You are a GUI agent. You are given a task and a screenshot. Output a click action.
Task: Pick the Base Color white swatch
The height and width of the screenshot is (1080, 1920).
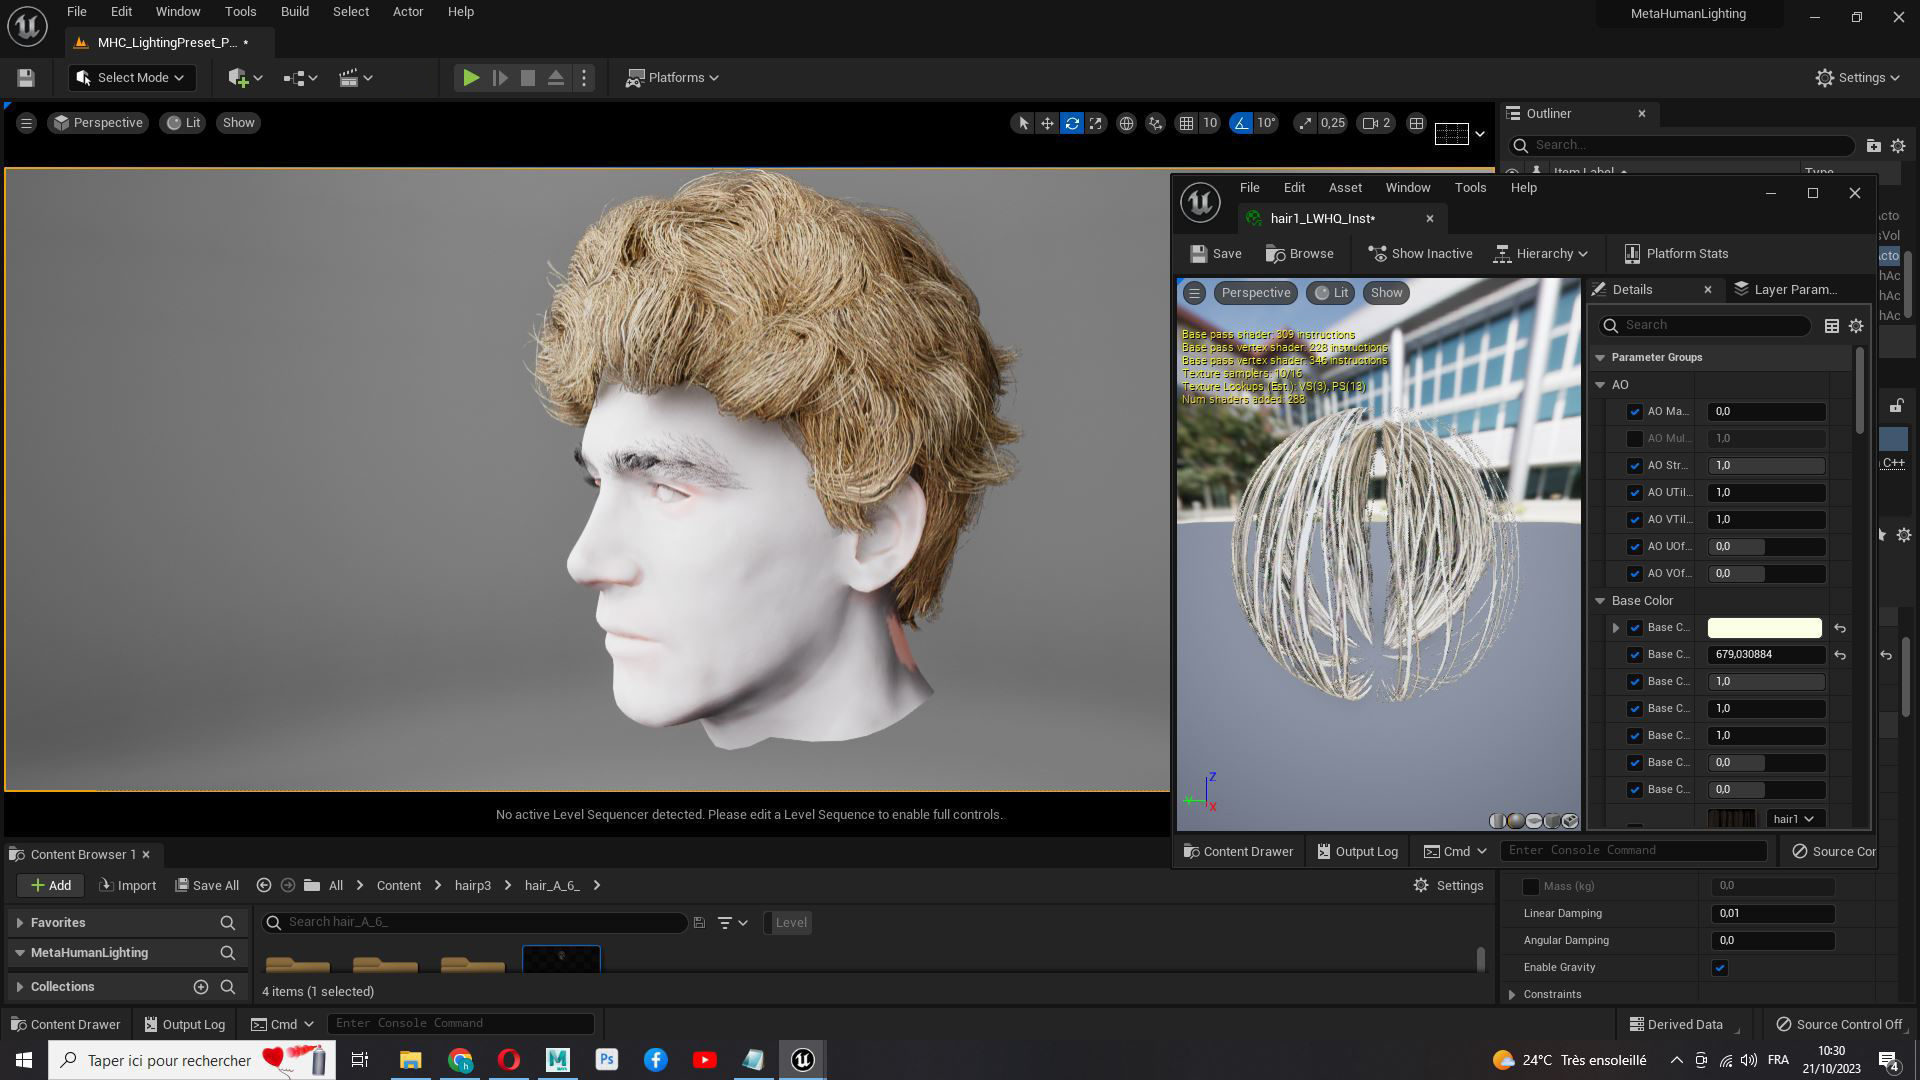[x=1764, y=628]
